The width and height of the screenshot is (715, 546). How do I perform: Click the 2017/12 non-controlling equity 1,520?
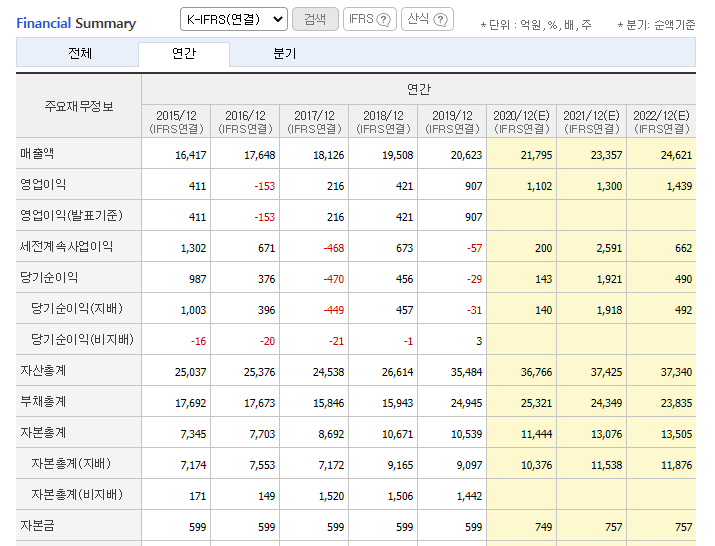pos(331,496)
